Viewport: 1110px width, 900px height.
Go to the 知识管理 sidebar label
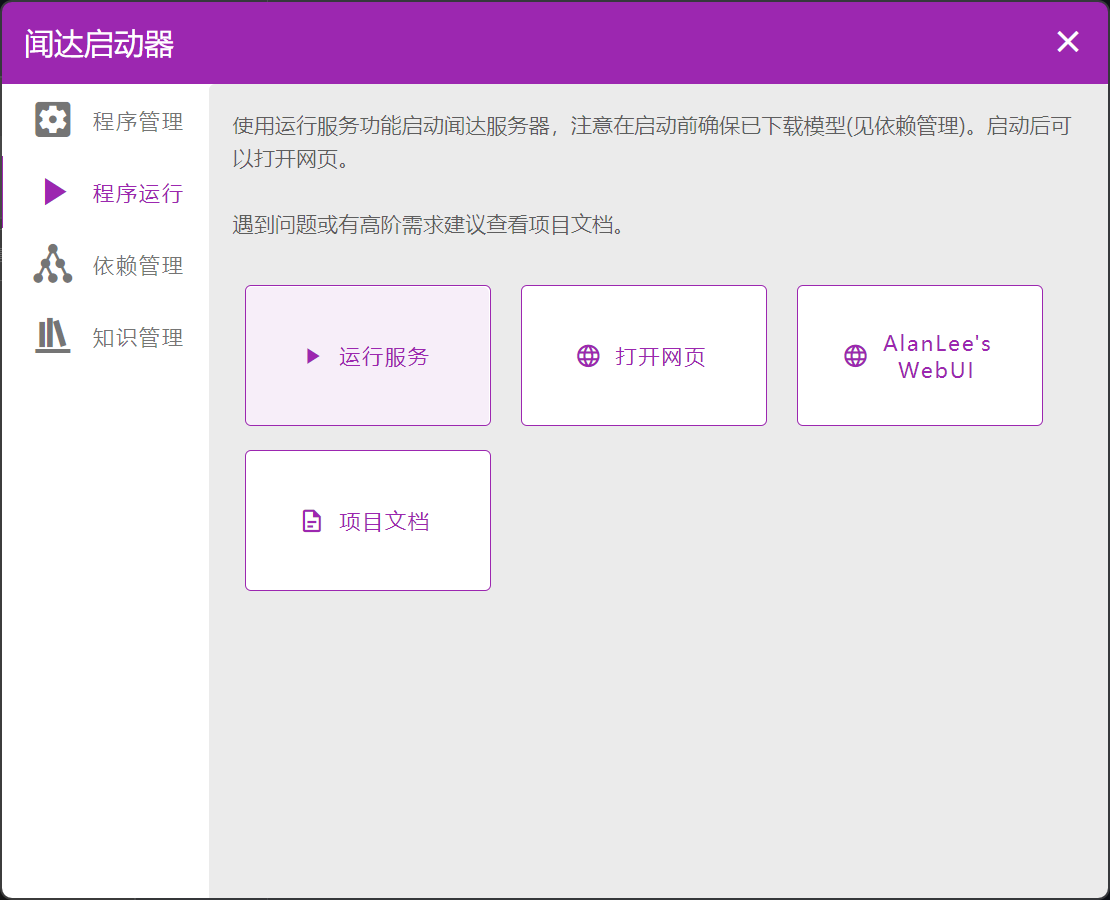(x=138, y=338)
